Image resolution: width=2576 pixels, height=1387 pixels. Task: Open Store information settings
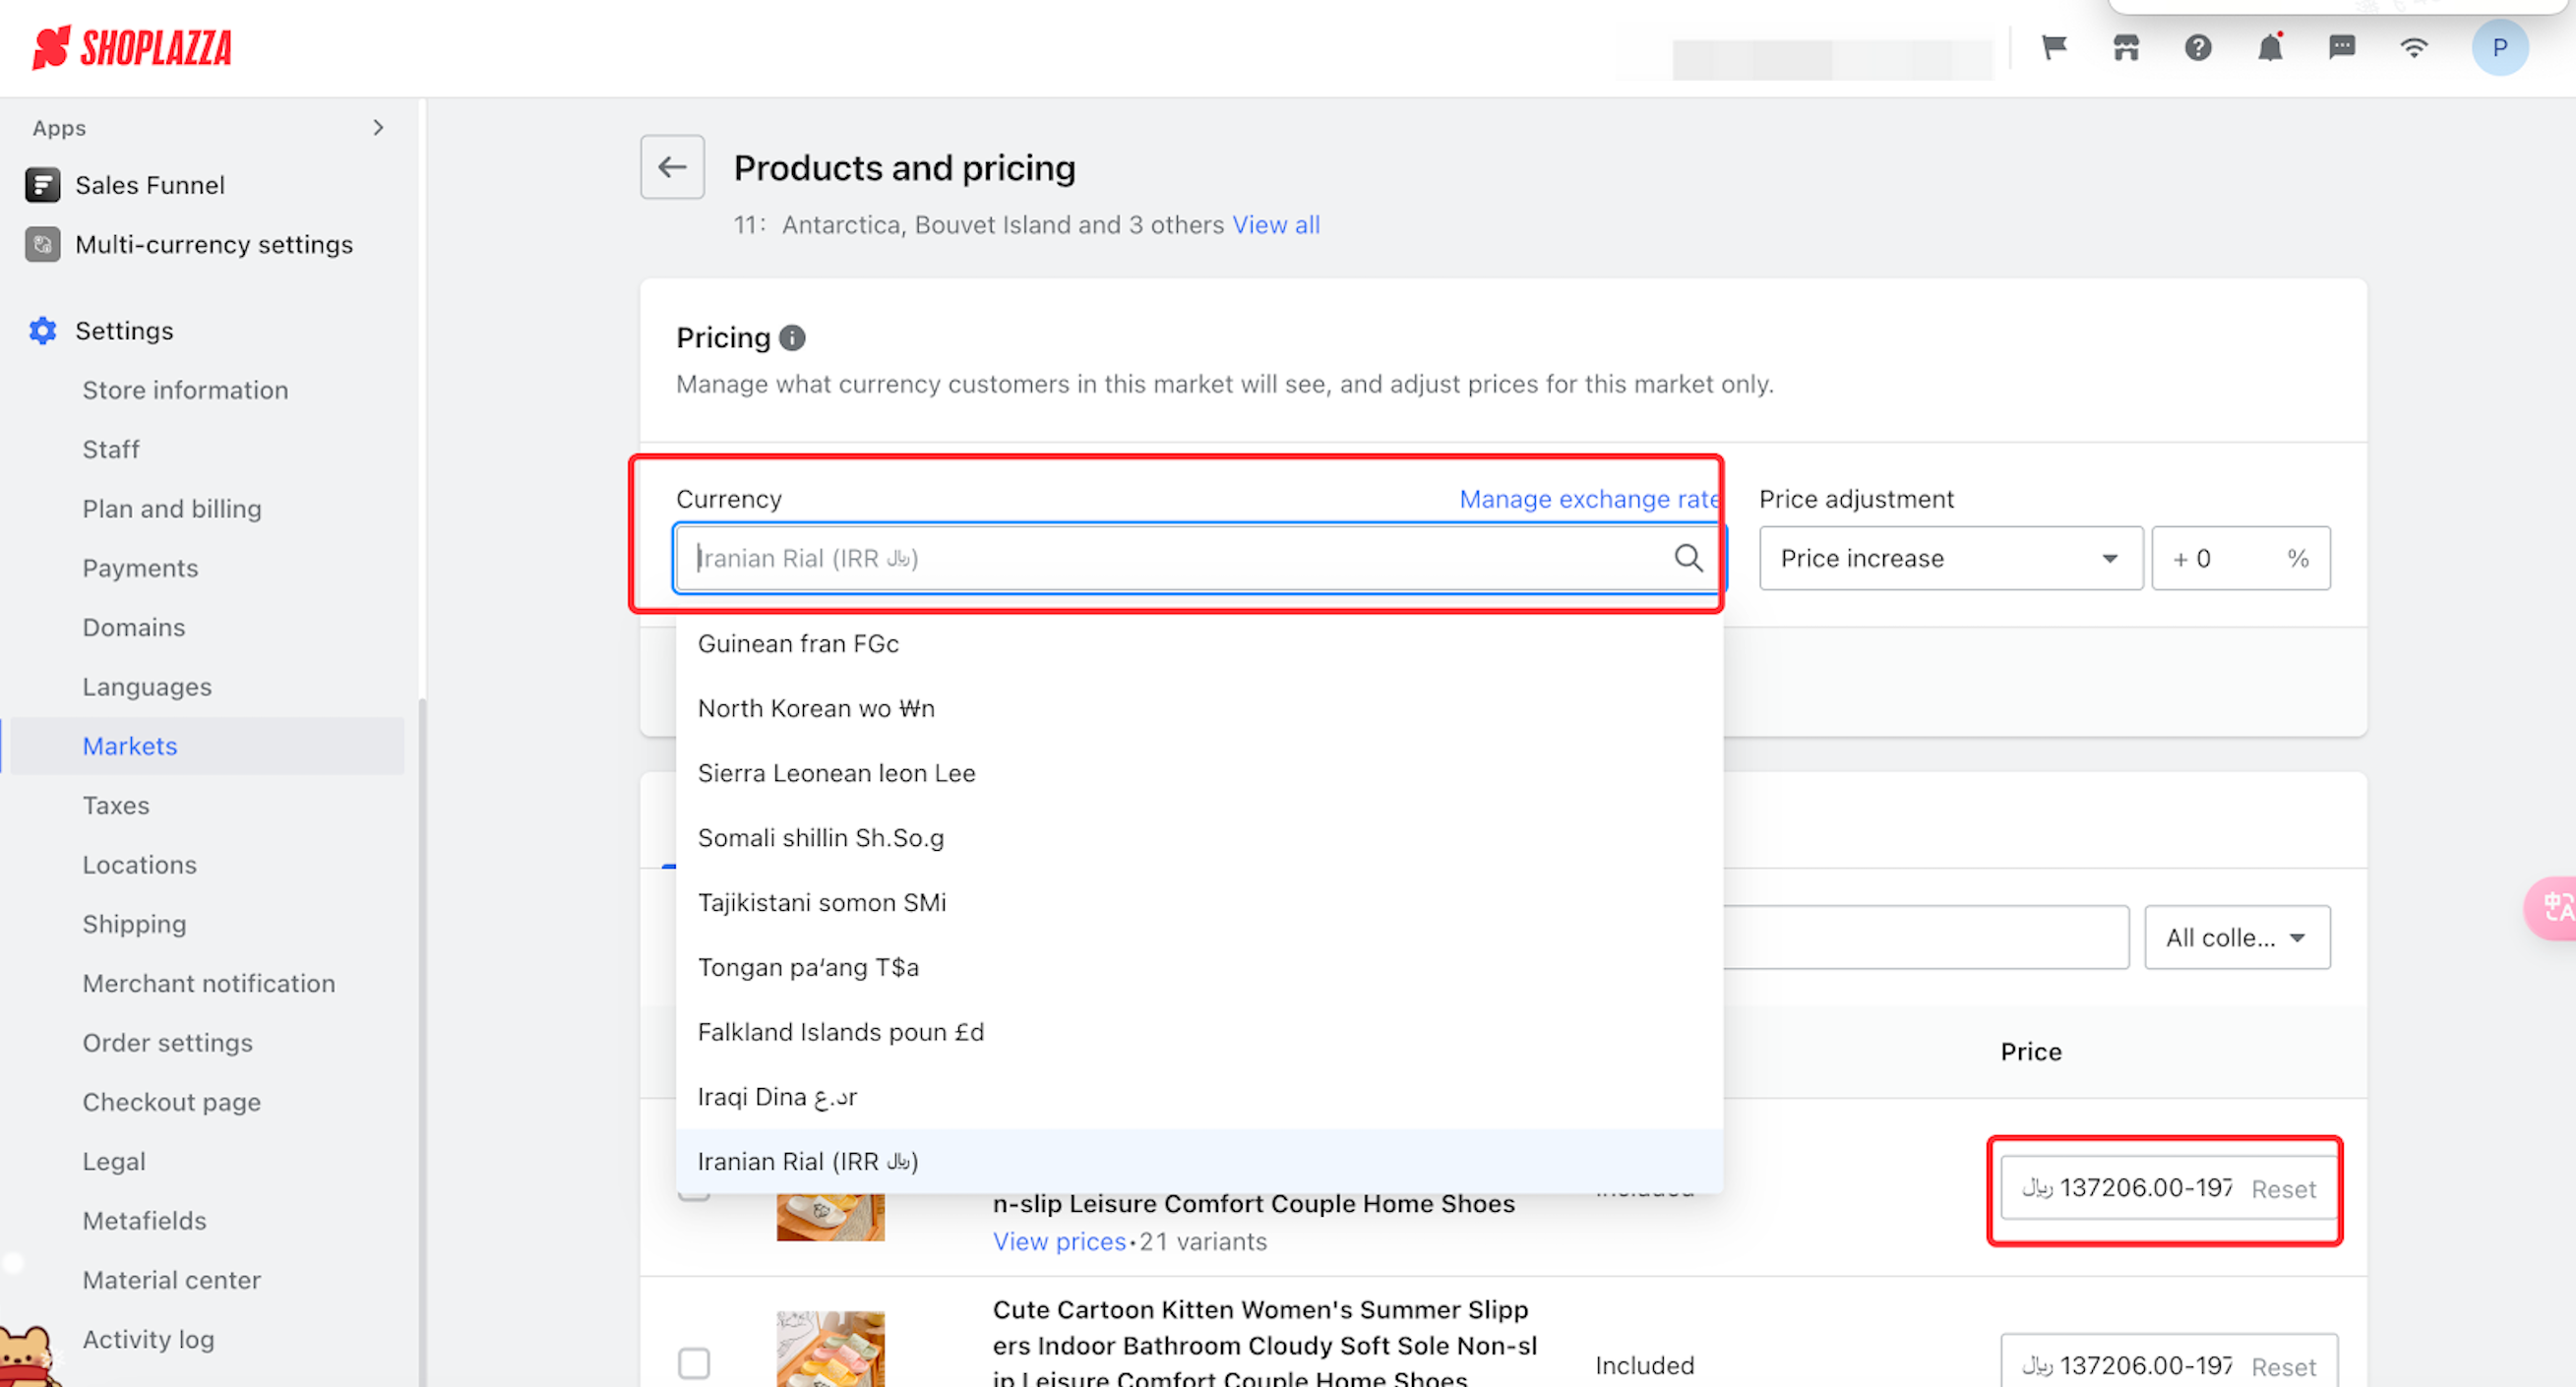(x=185, y=390)
